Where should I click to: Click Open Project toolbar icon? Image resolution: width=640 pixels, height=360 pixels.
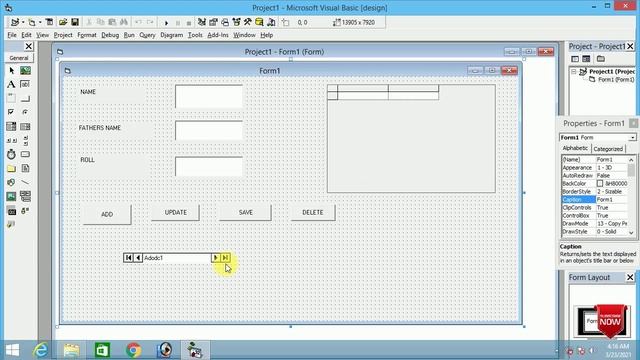63,22
